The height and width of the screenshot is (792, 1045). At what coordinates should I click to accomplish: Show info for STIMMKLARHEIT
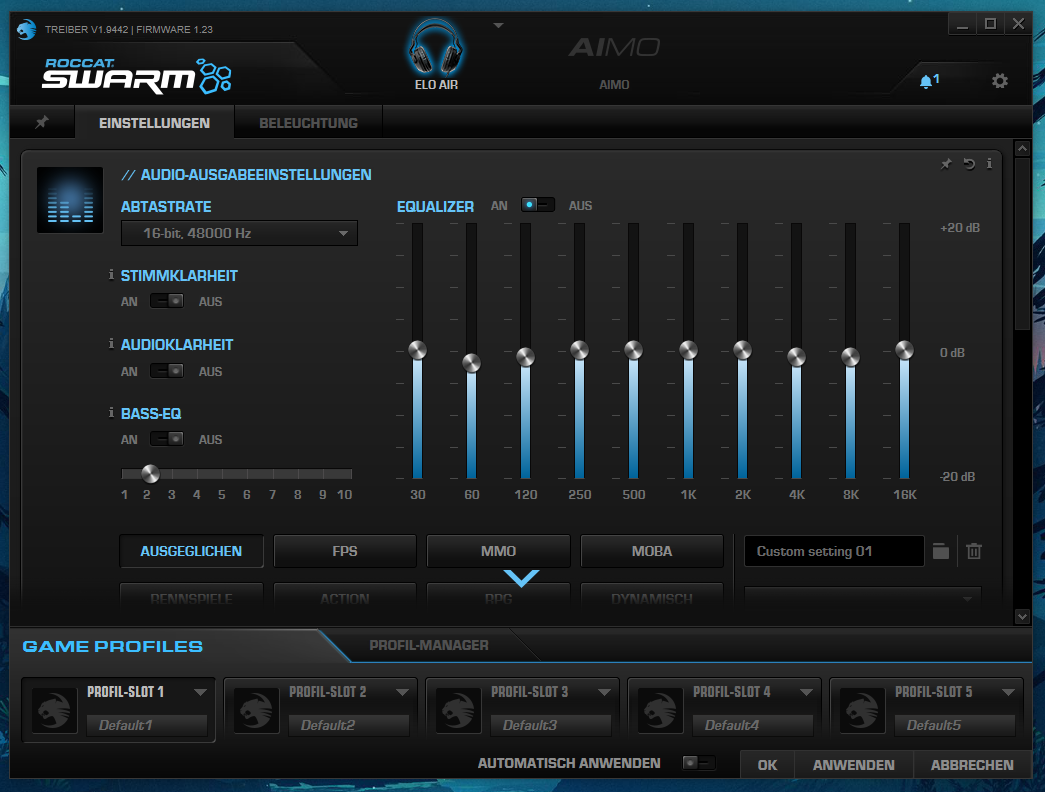coord(111,275)
